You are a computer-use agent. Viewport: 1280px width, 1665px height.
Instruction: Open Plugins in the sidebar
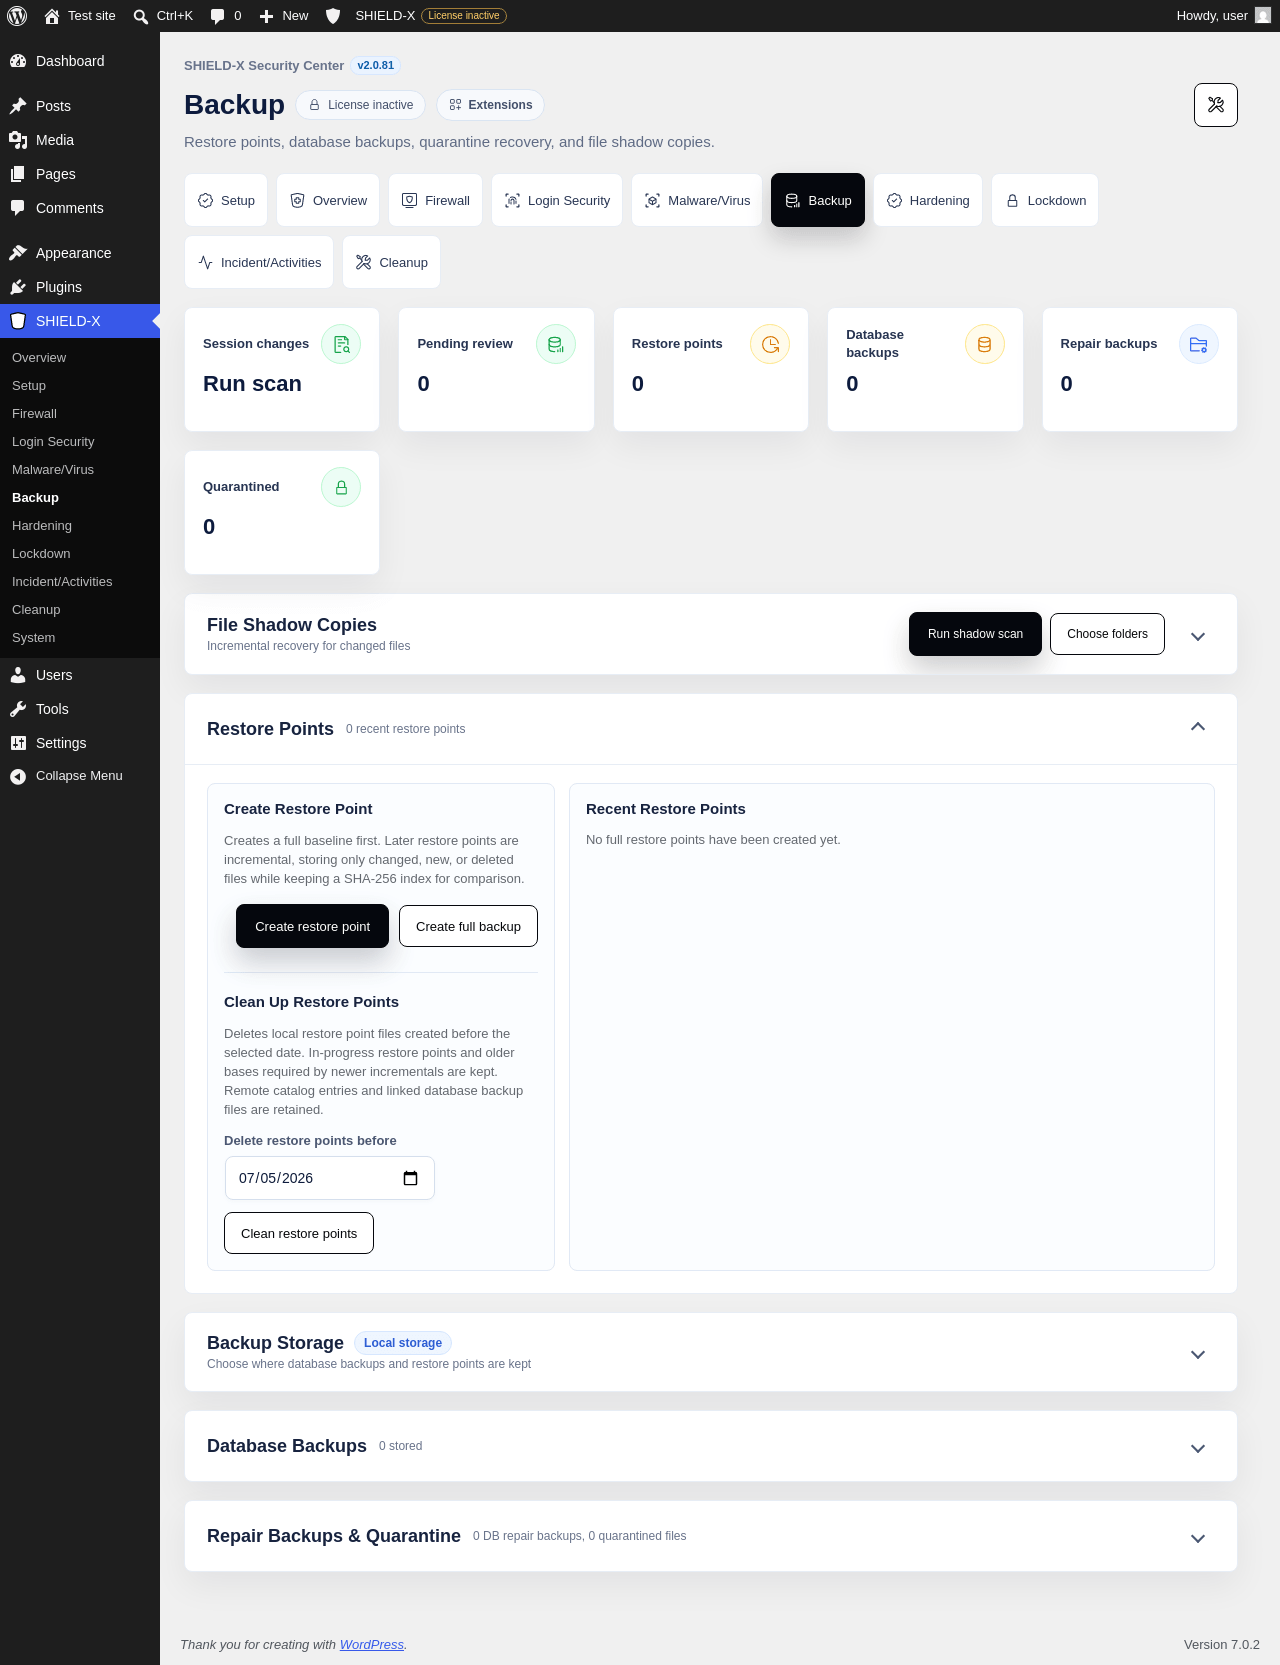pos(80,287)
